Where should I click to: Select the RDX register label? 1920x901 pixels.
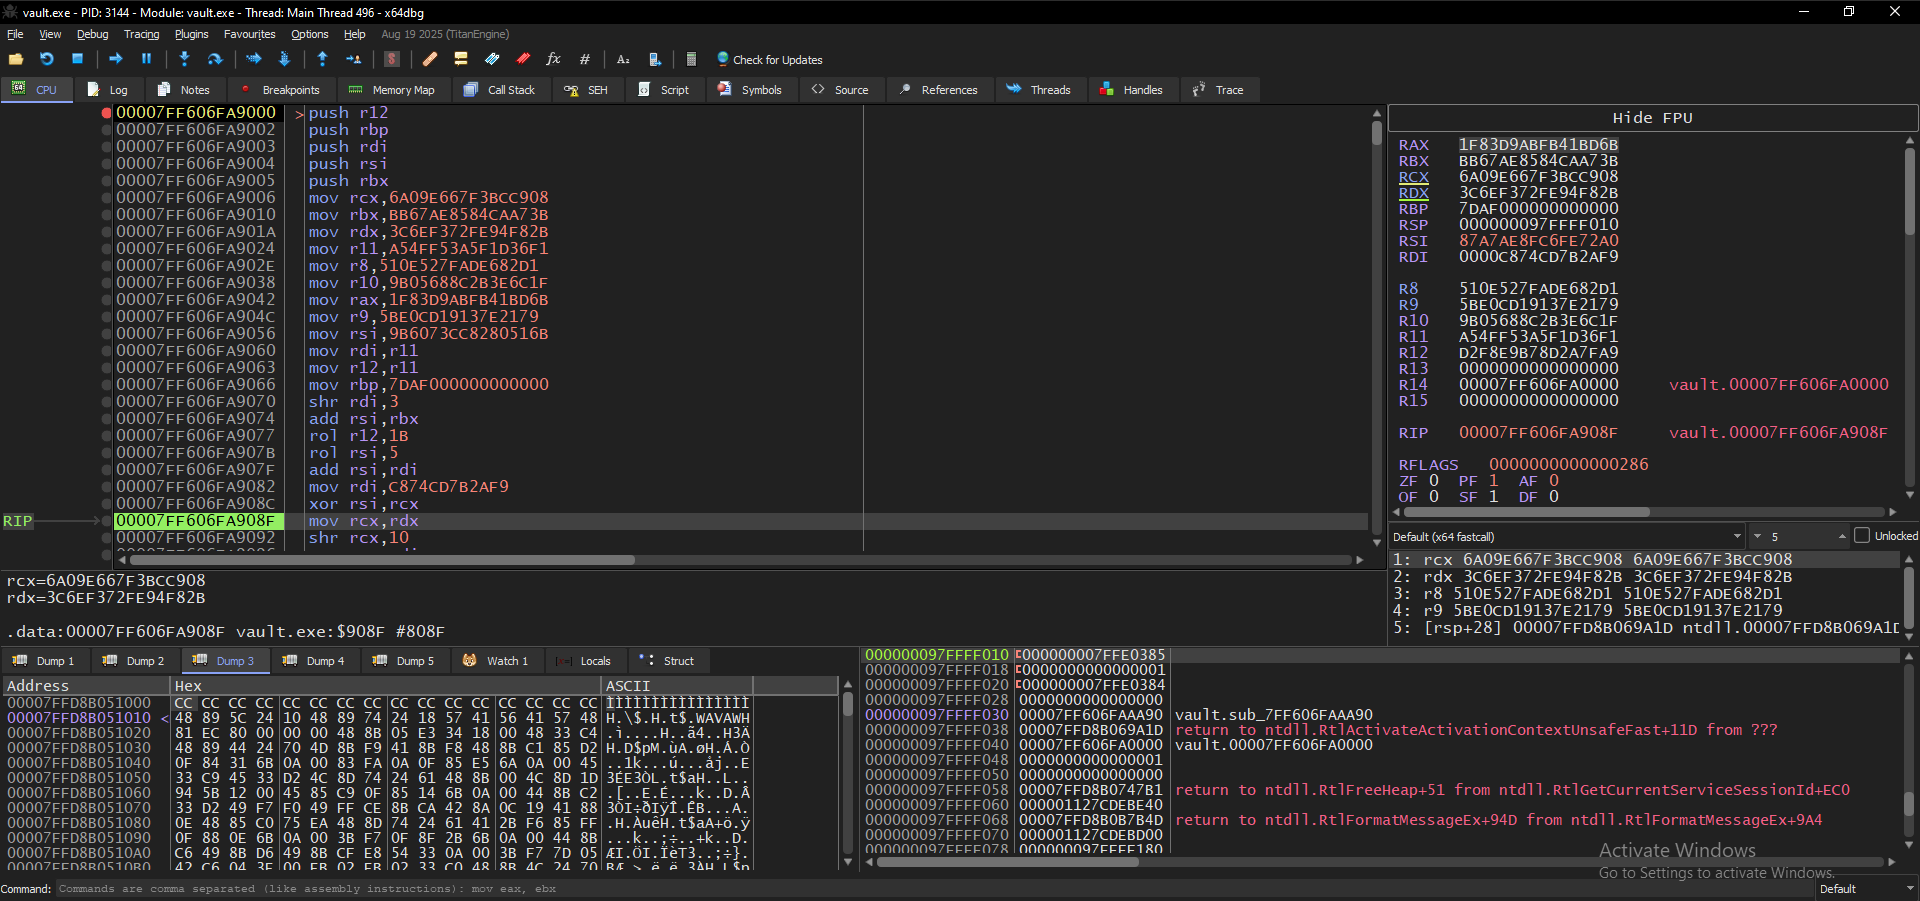coord(1413,193)
